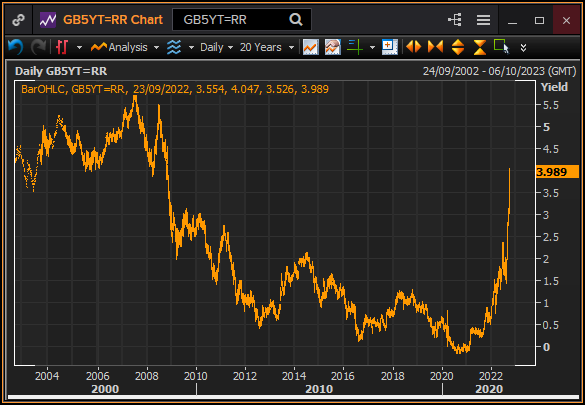This screenshot has width=585, height=405.
Task: Click the 2008 label on time axis
Action: coord(147,376)
